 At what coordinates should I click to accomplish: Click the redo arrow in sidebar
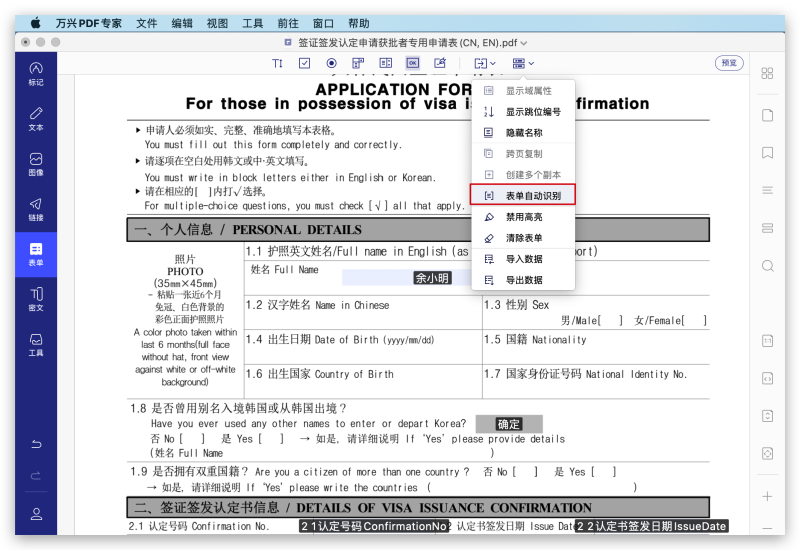[36, 476]
